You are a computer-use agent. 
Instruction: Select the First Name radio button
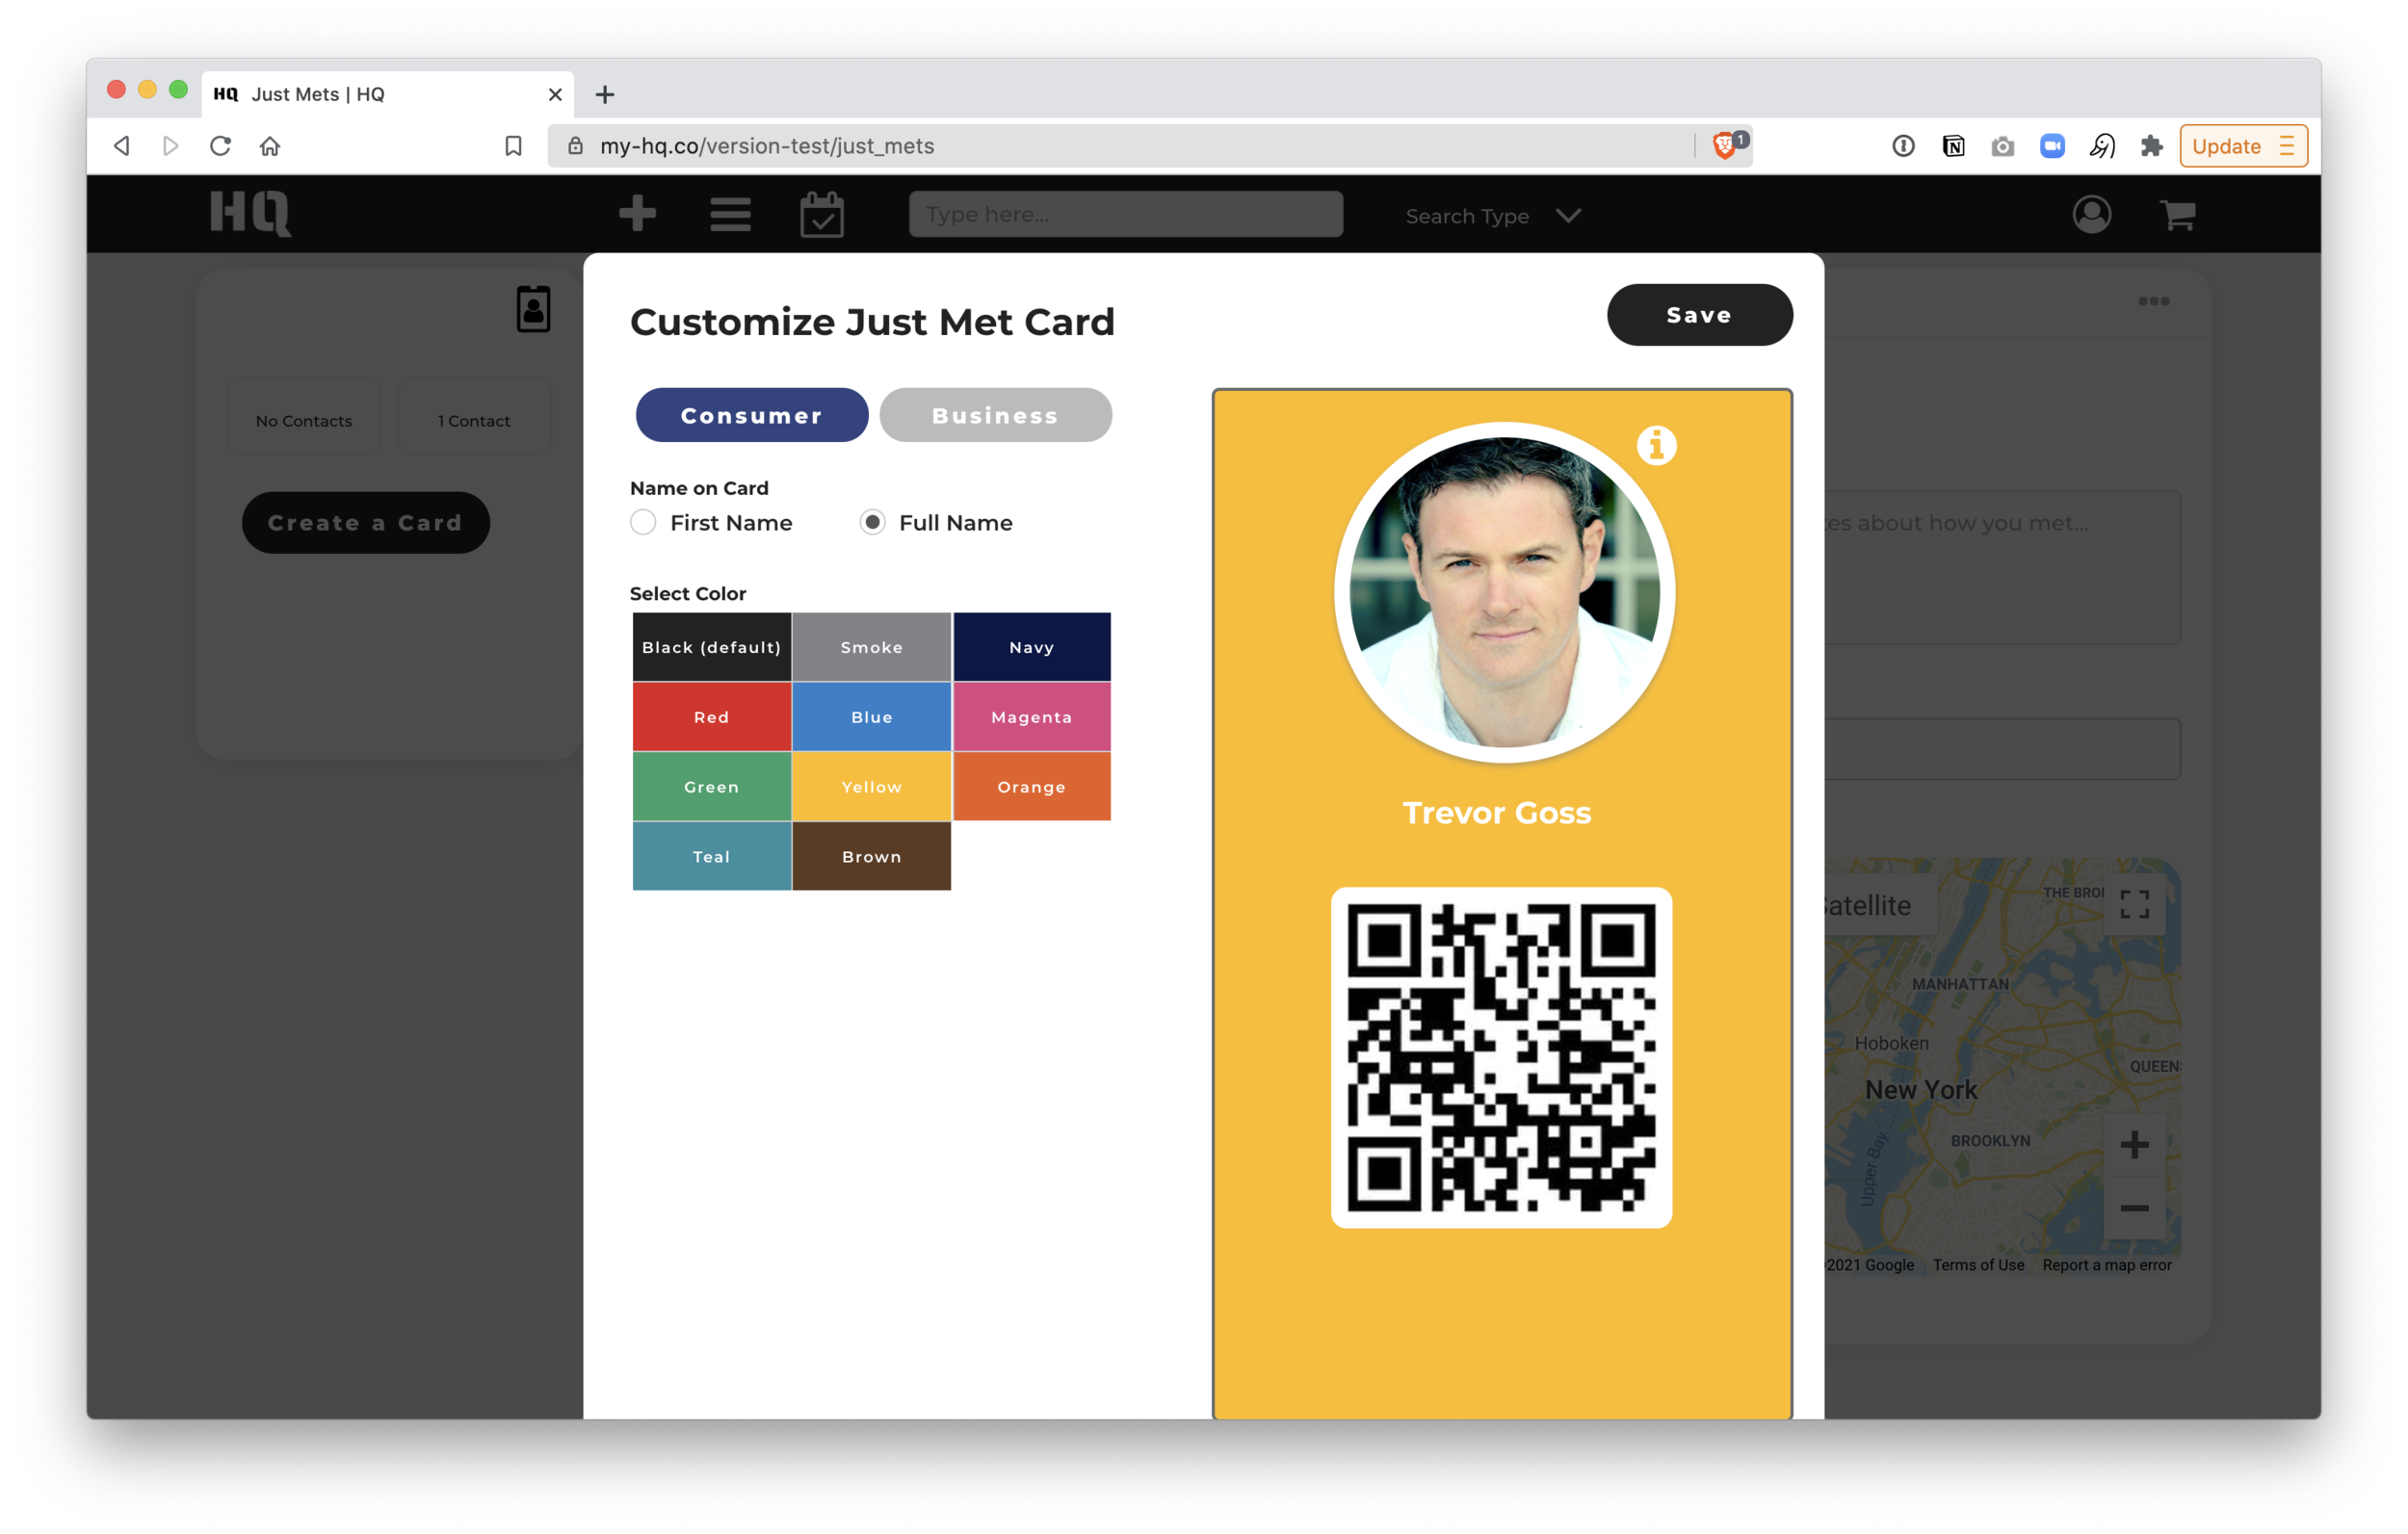pos(644,520)
